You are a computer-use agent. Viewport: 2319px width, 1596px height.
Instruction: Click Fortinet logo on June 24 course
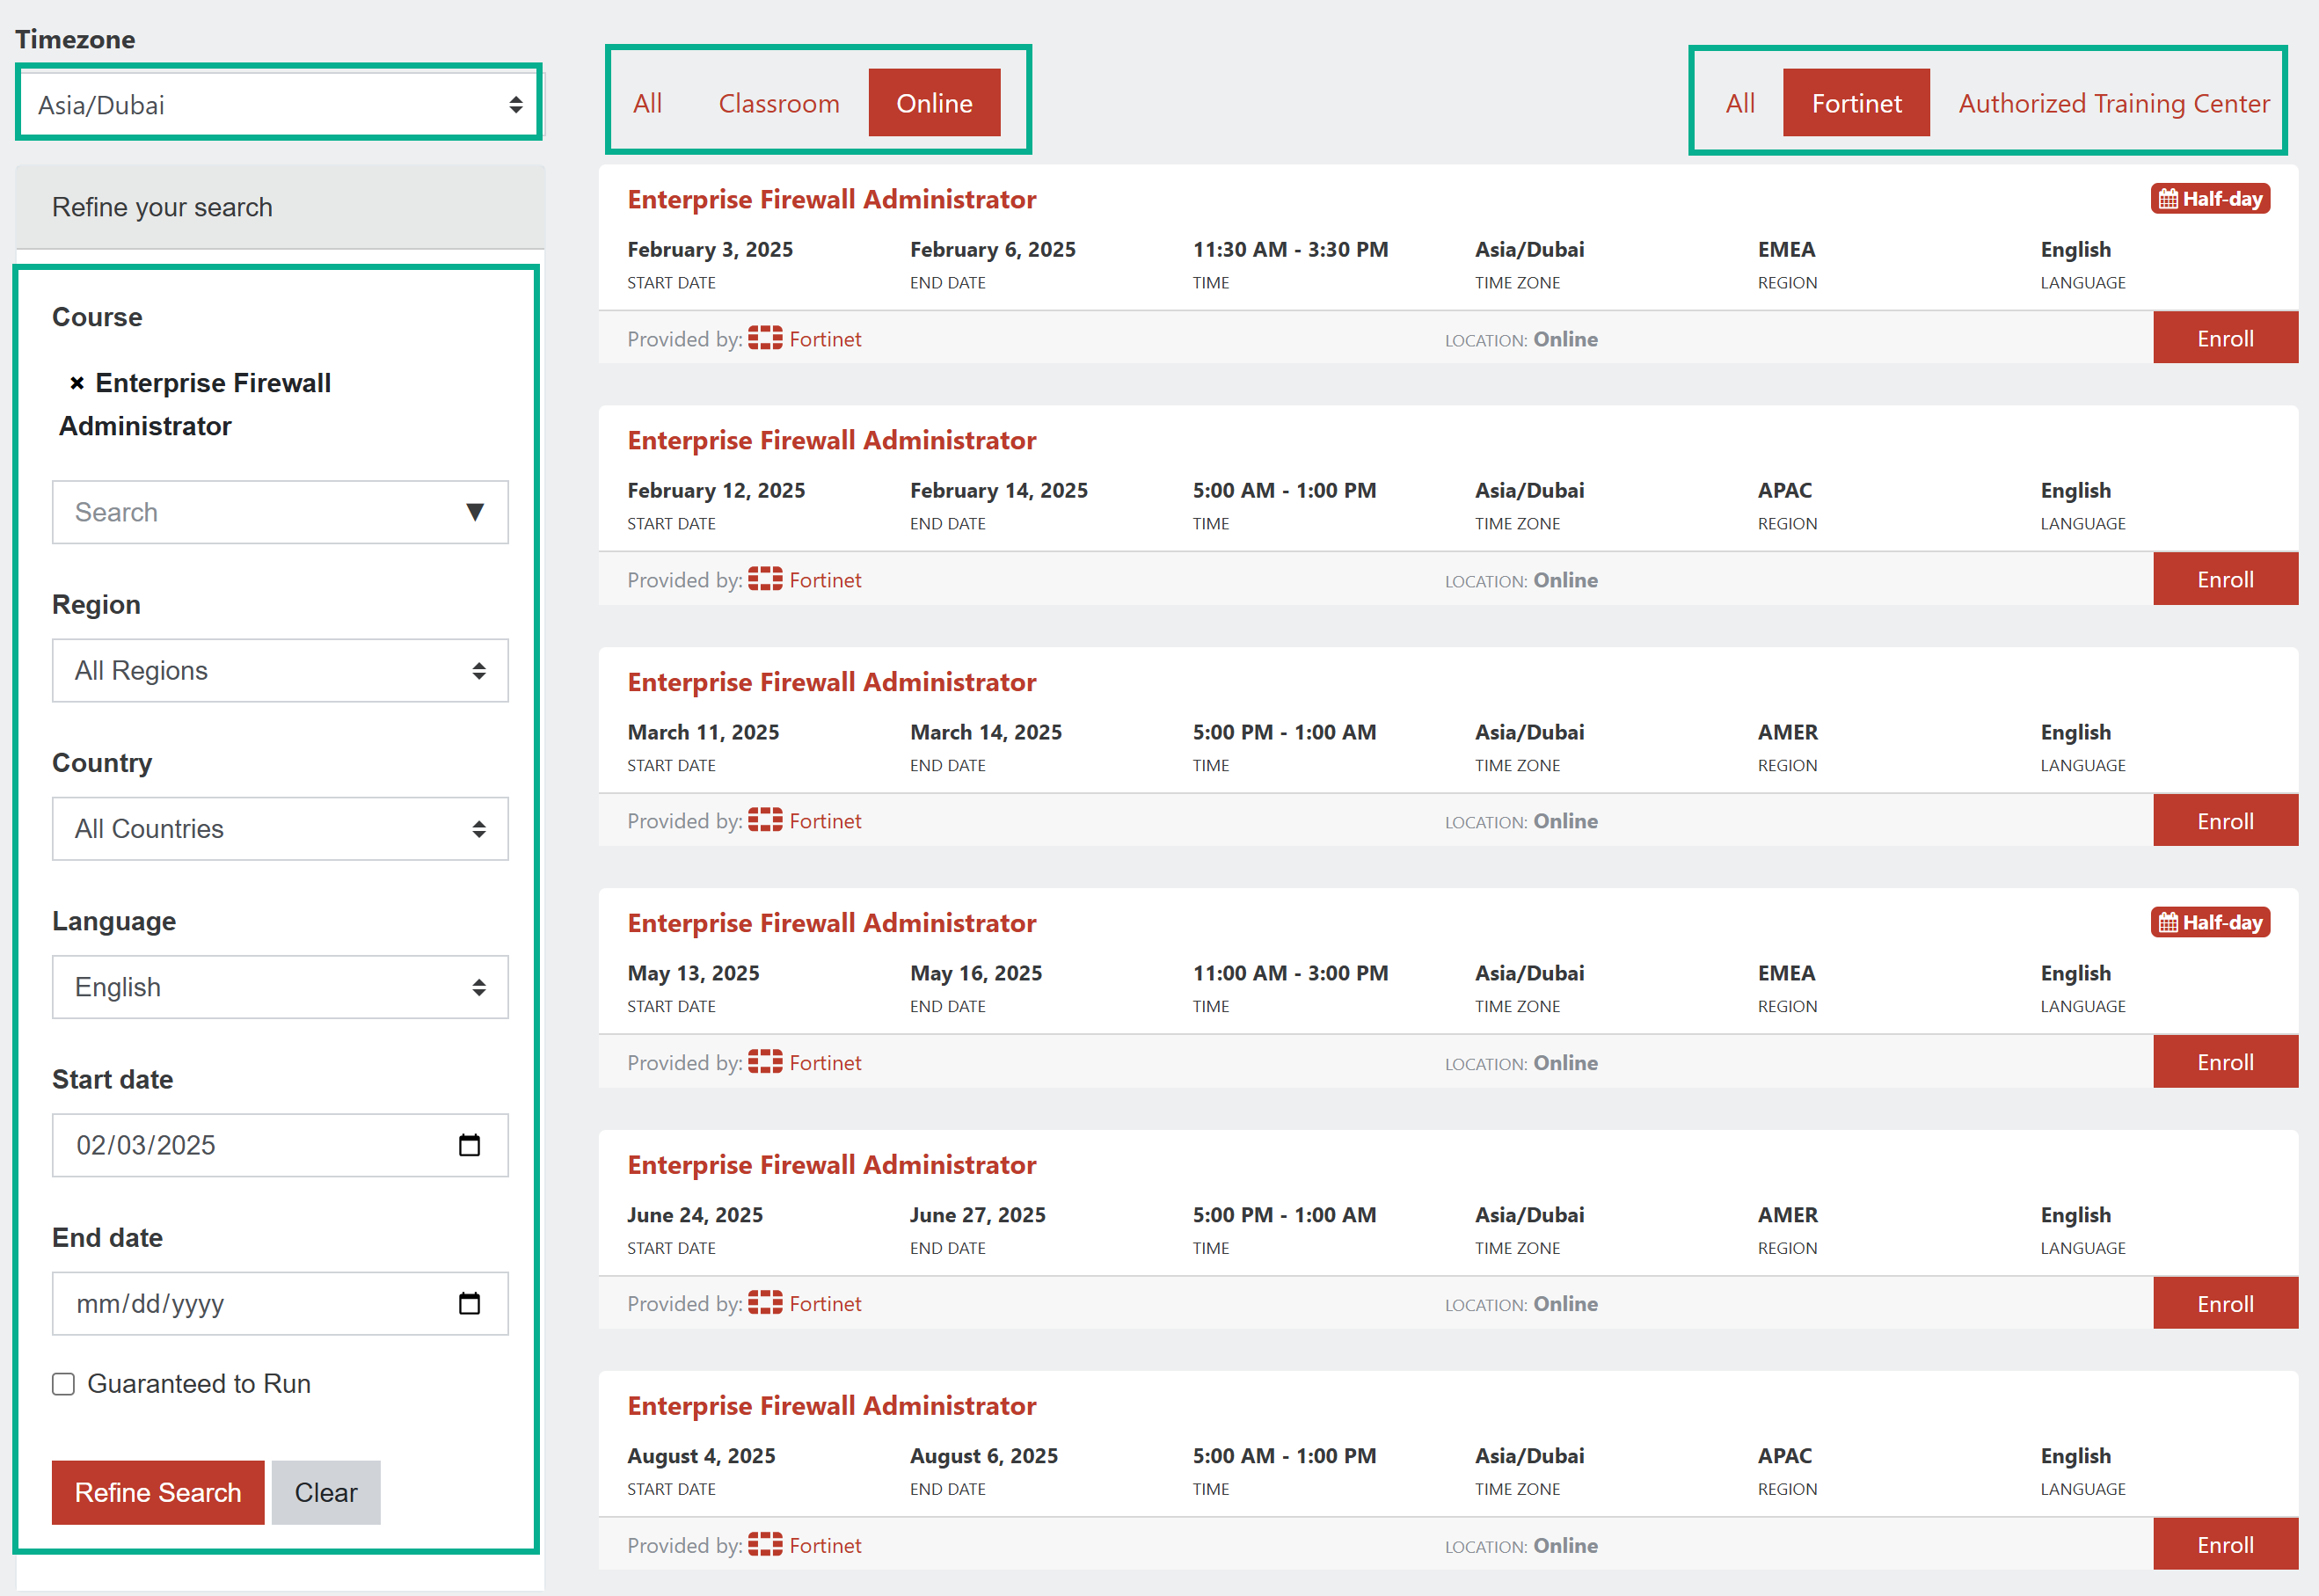point(765,1303)
